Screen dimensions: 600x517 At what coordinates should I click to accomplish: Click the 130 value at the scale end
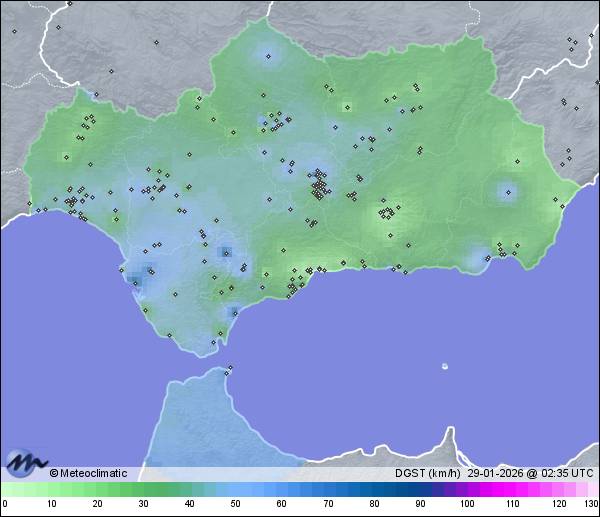(x=591, y=504)
